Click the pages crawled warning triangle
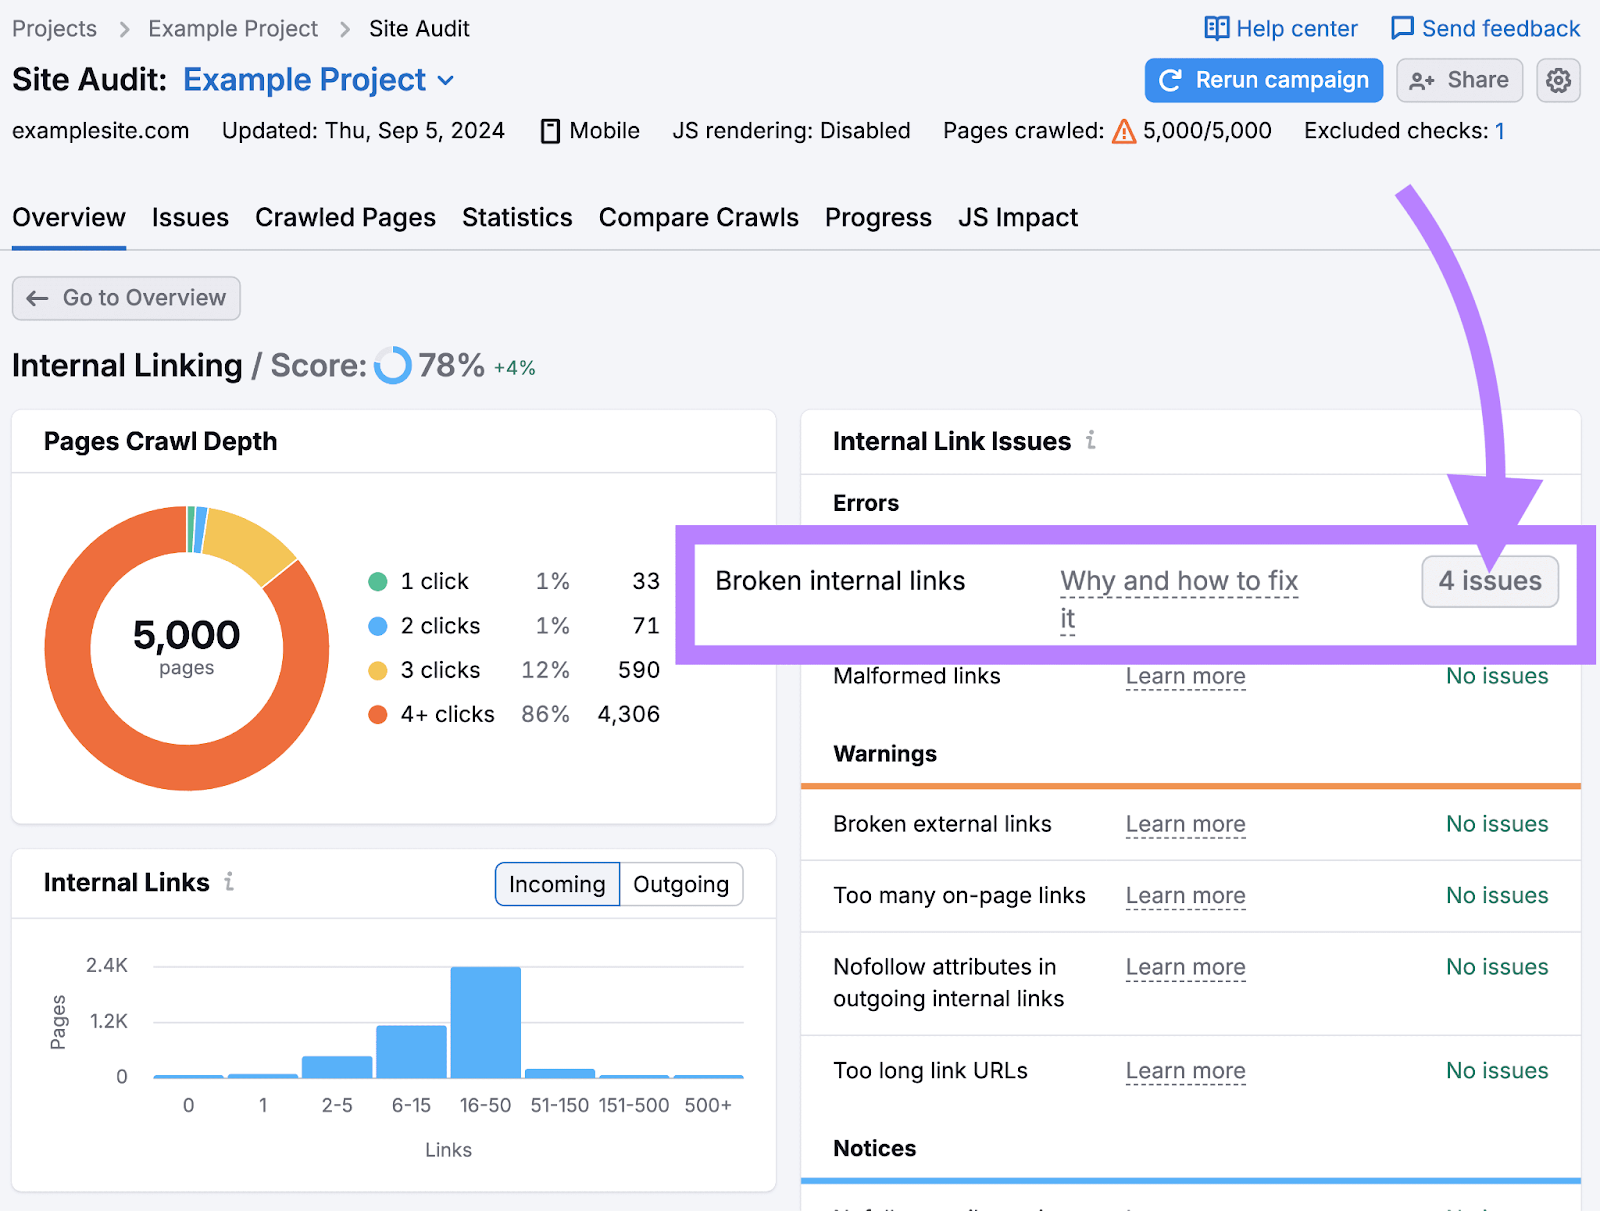This screenshot has width=1600, height=1211. 1124,131
